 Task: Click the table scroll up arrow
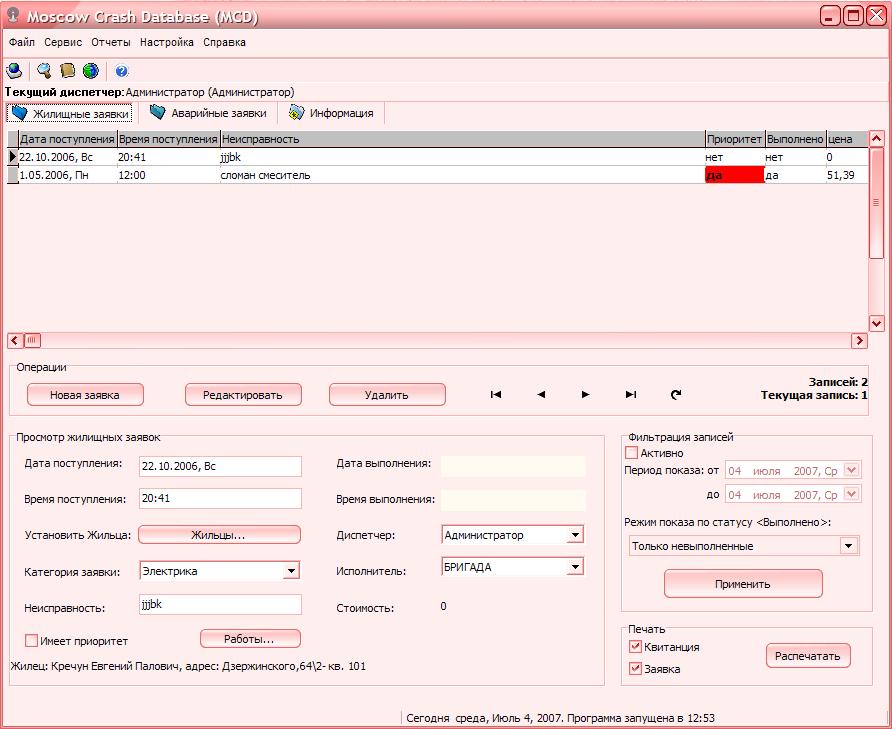click(876, 139)
